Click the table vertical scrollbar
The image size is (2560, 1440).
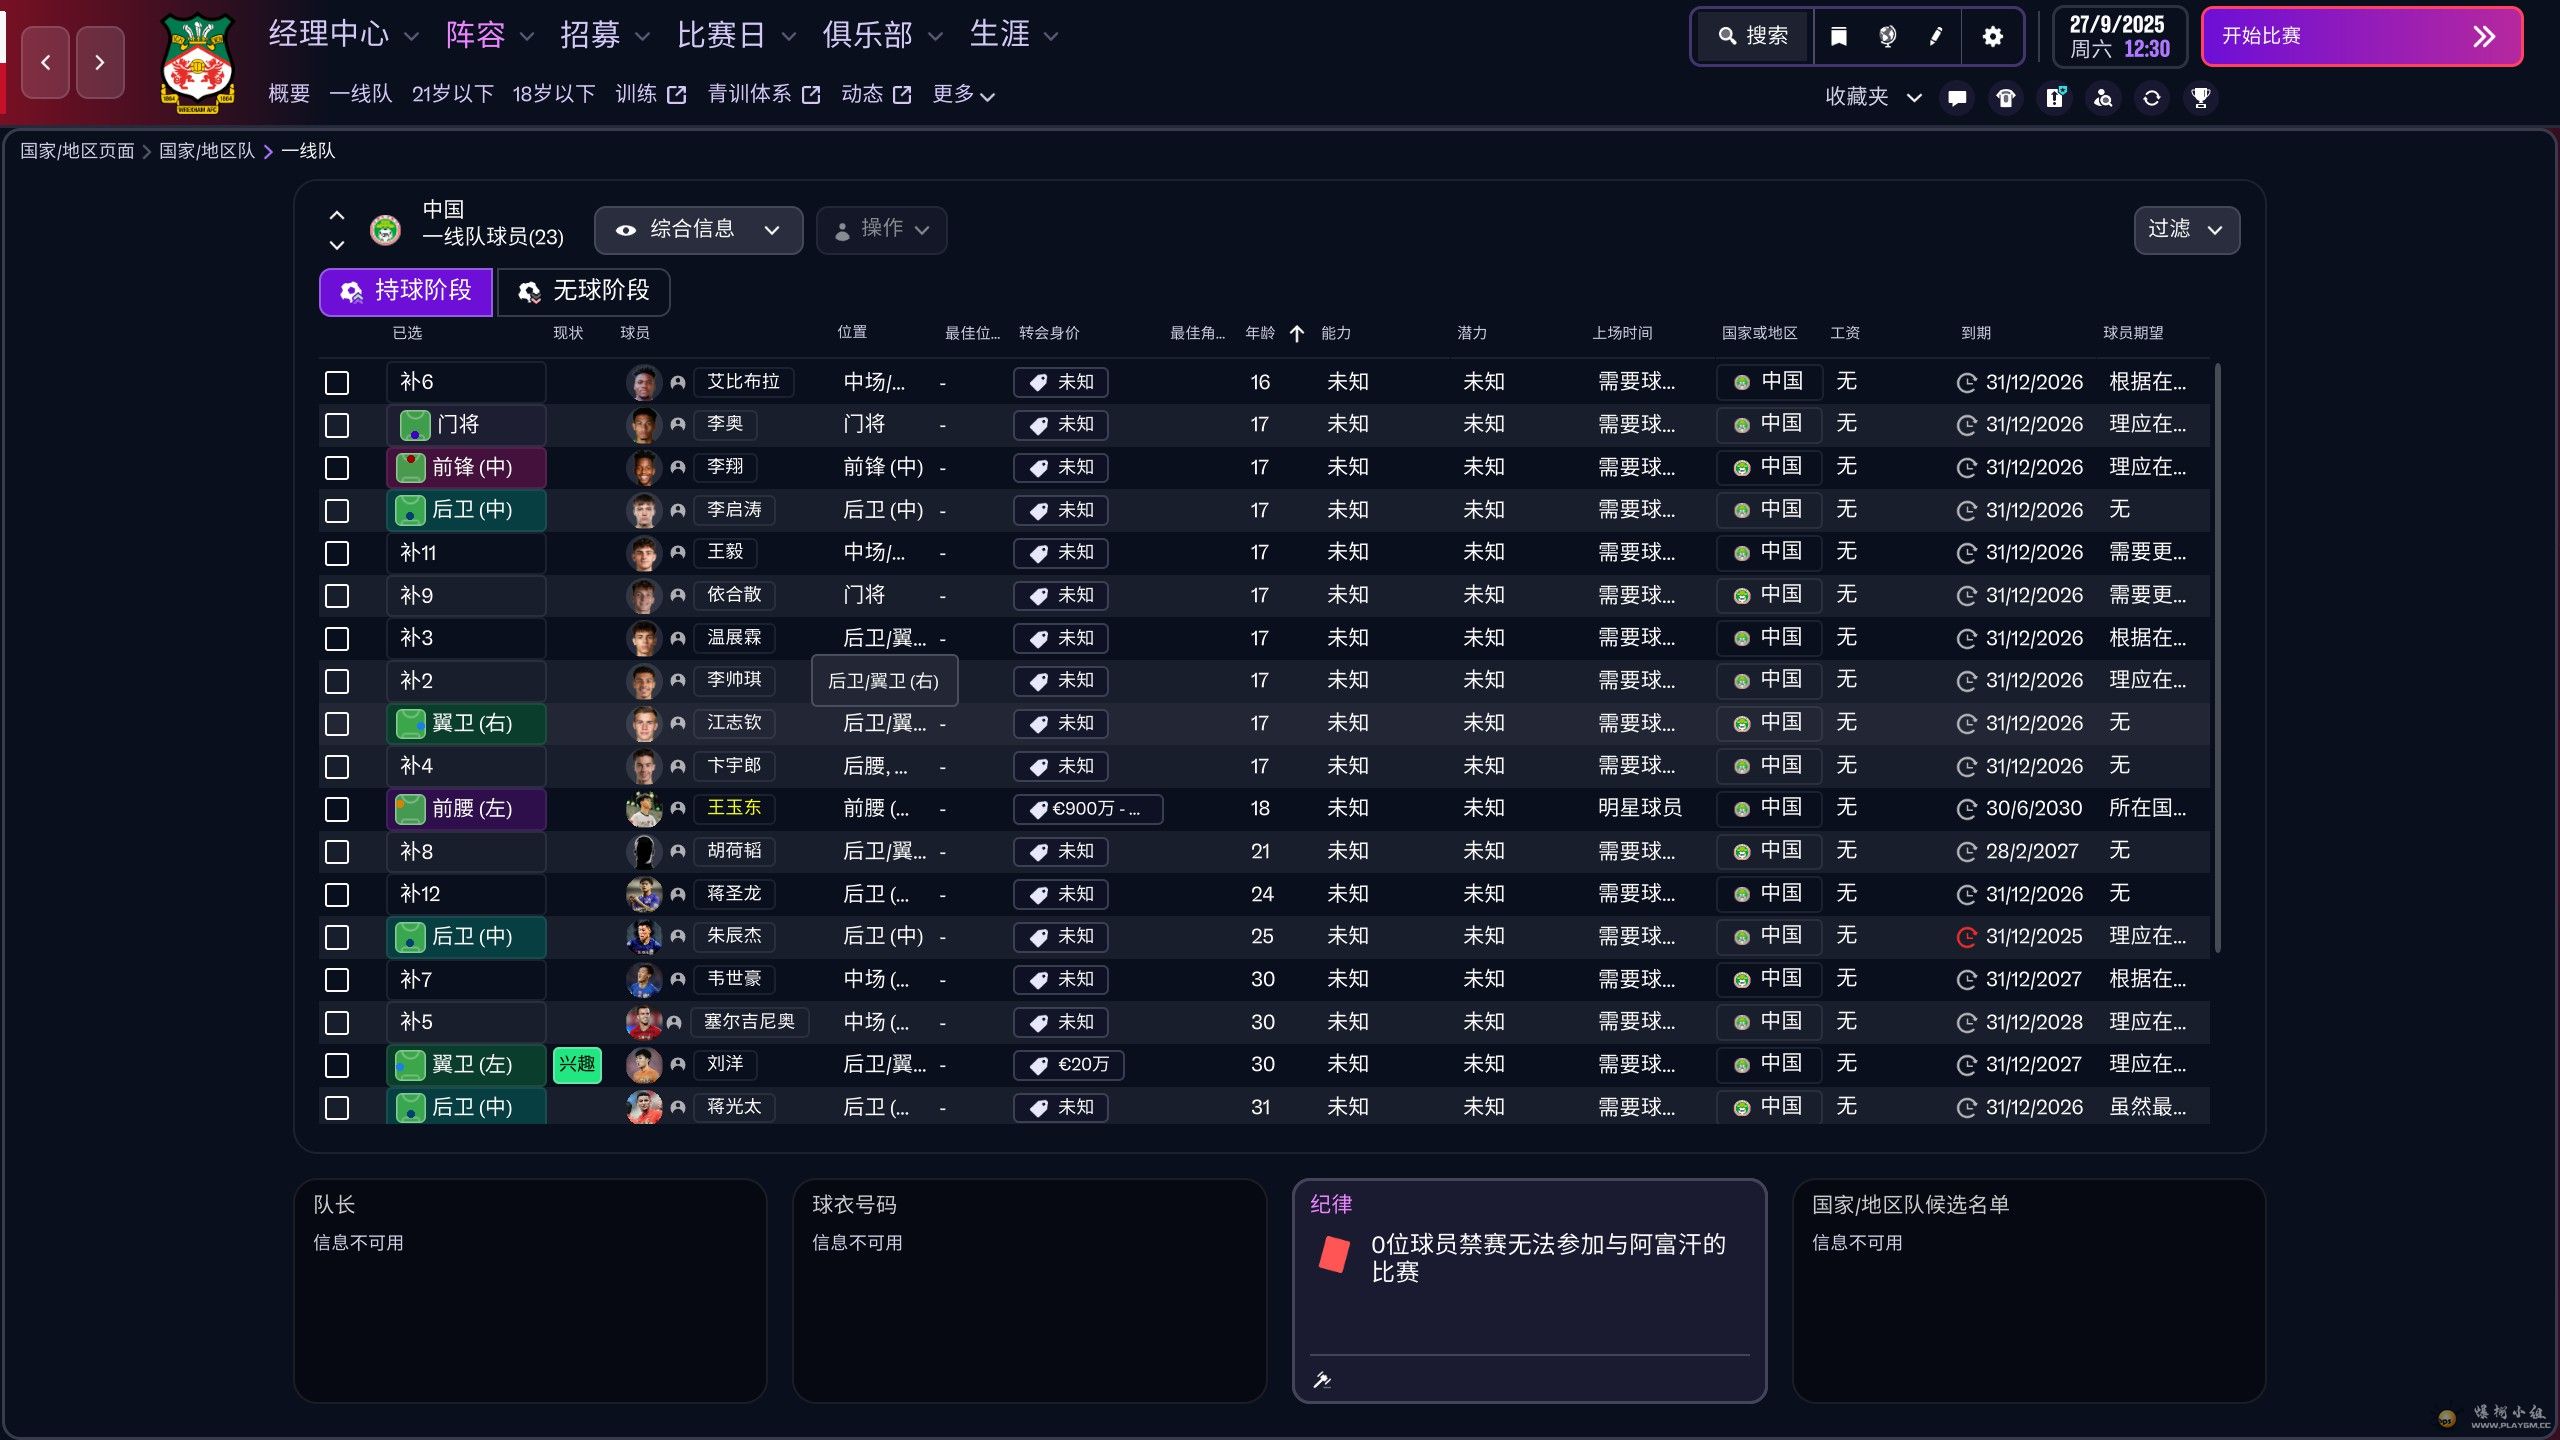tap(2218, 660)
